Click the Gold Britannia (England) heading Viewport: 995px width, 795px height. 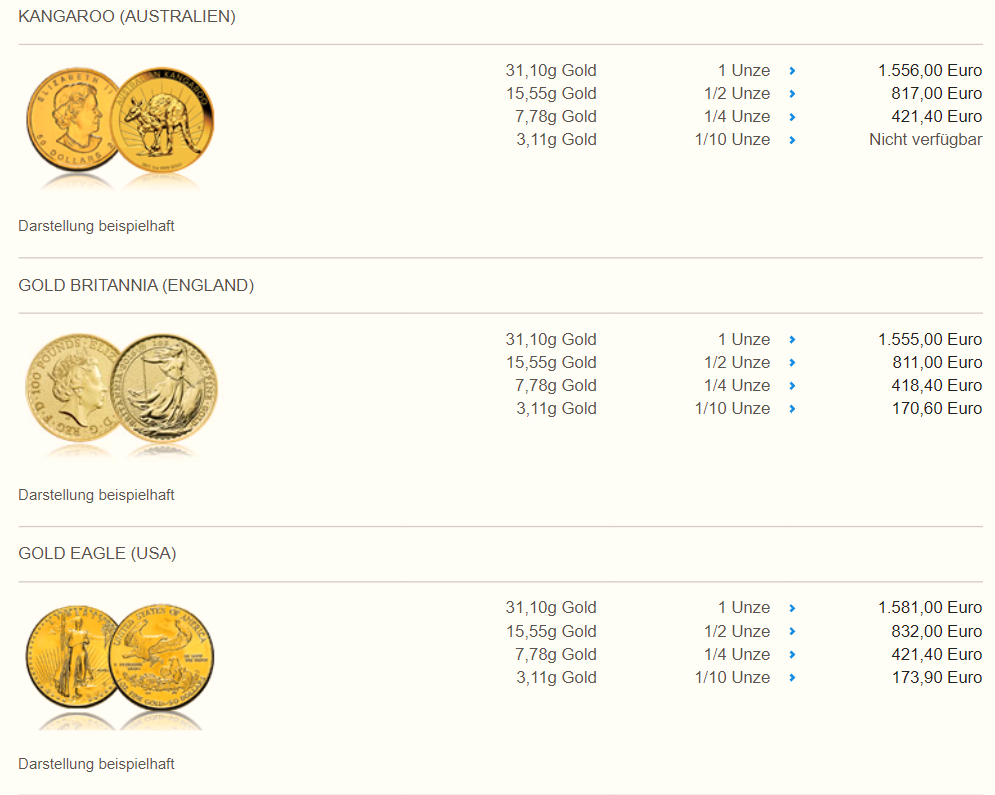[136, 286]
